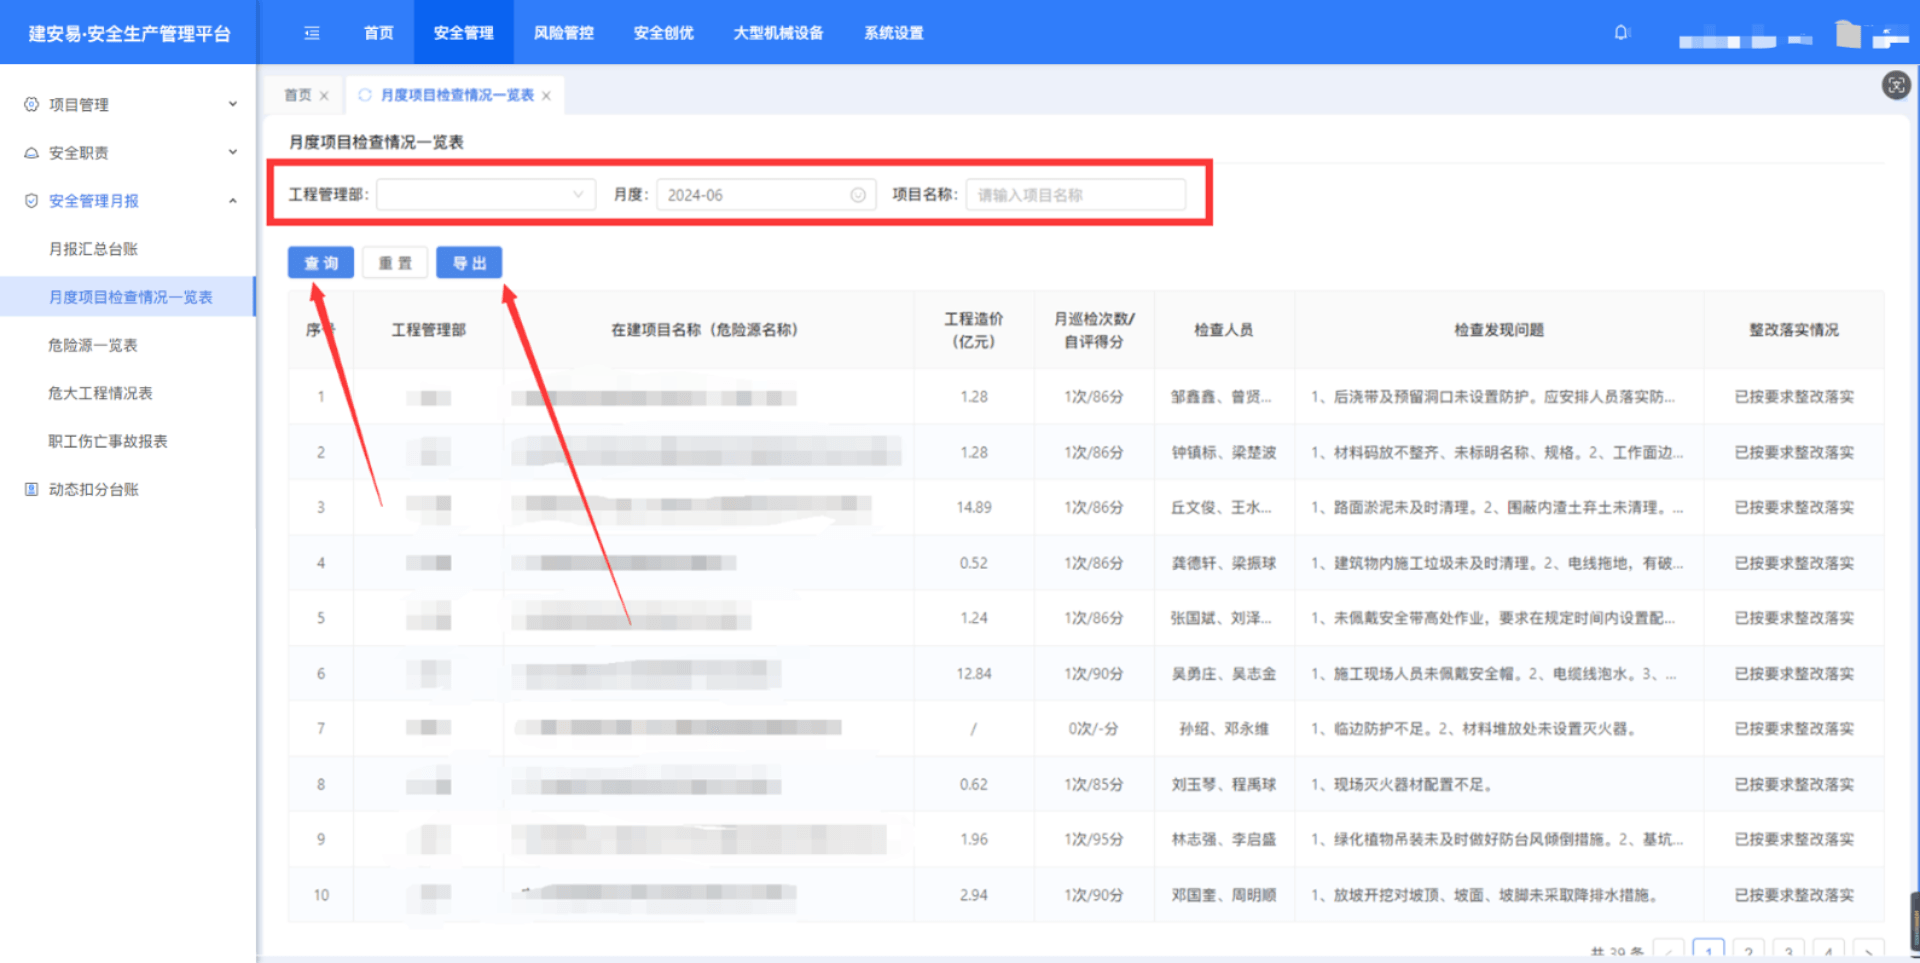Close the 月度项目检查情况一览表 tab
This screenshot has width=1920, height=963.
coord(546,96)
